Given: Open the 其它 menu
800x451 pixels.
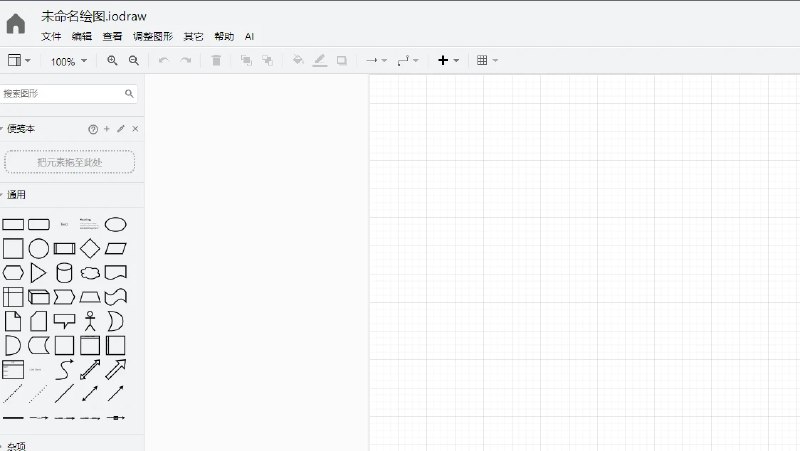Looking at the screenshot, I should (x=193, y=37).
